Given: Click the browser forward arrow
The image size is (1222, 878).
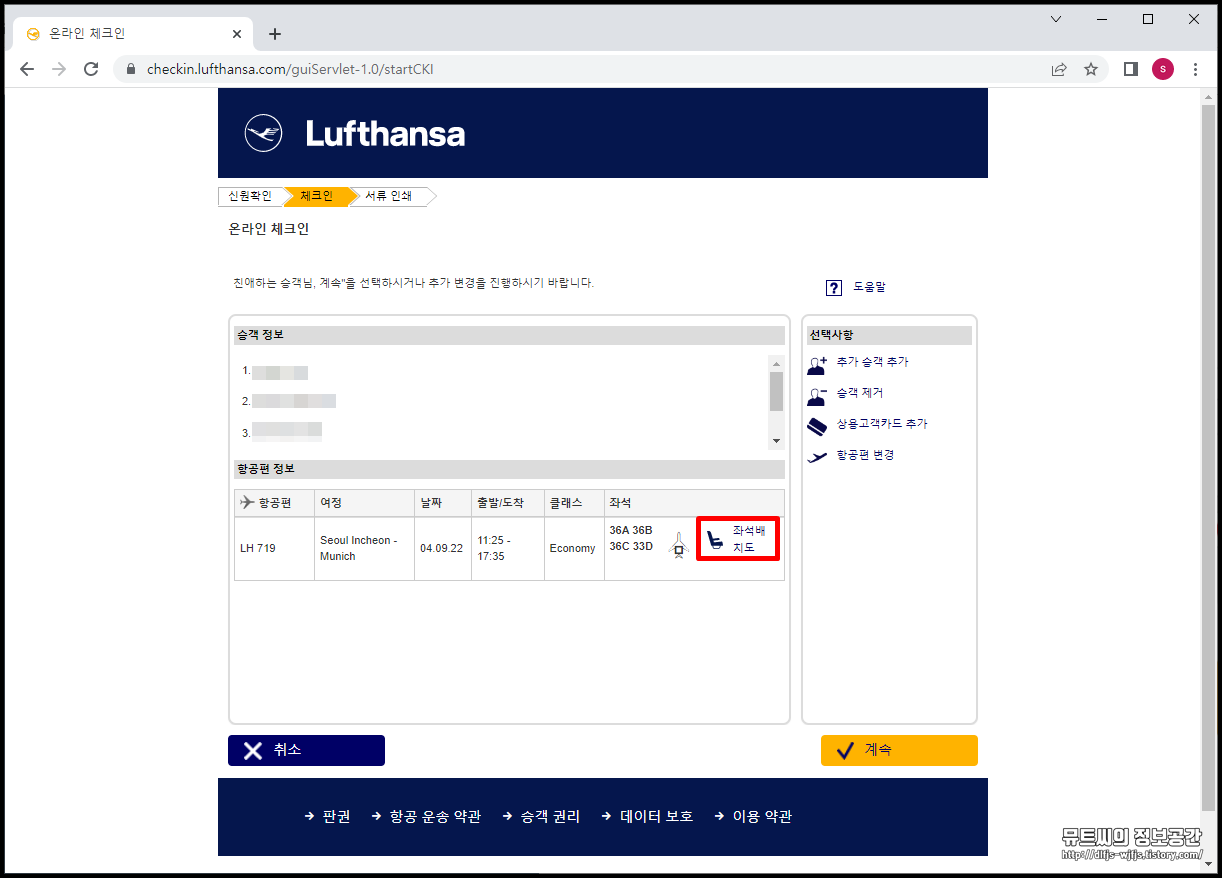Looking at the screenshot, I should tap(59, 69).
